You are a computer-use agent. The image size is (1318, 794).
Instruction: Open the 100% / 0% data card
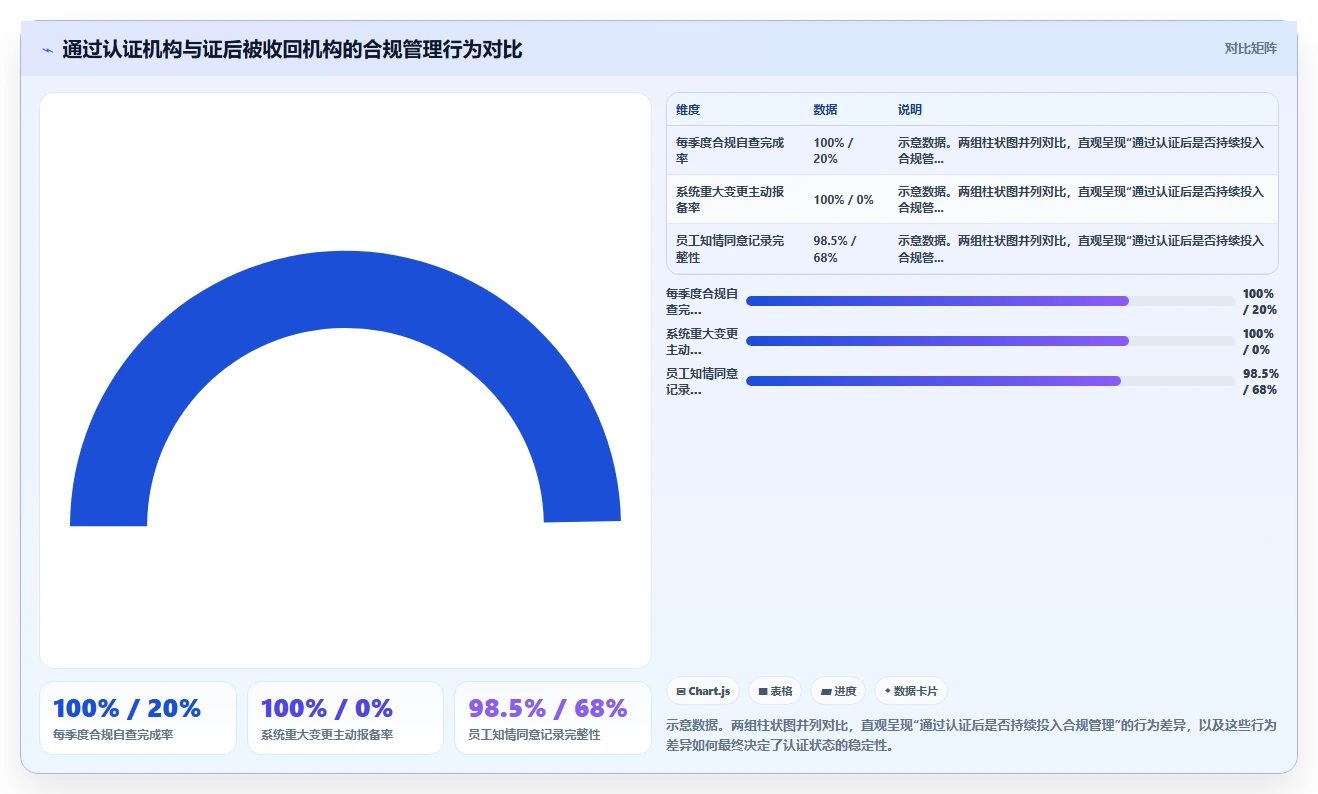345,718
